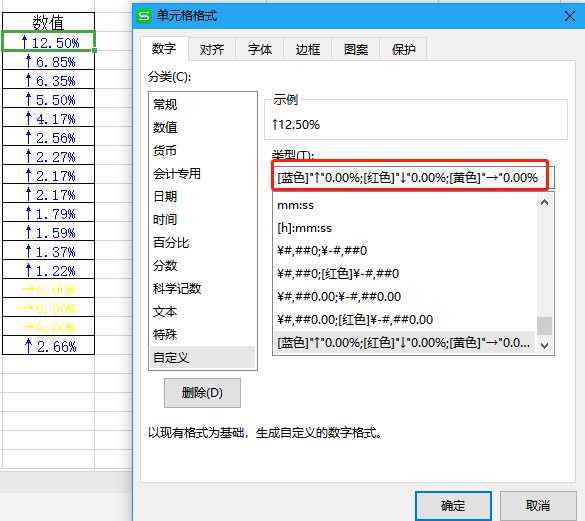Choose the [h]:mm:ss format
The height and width of the screenshot is (521, 585).
[405, 228]
